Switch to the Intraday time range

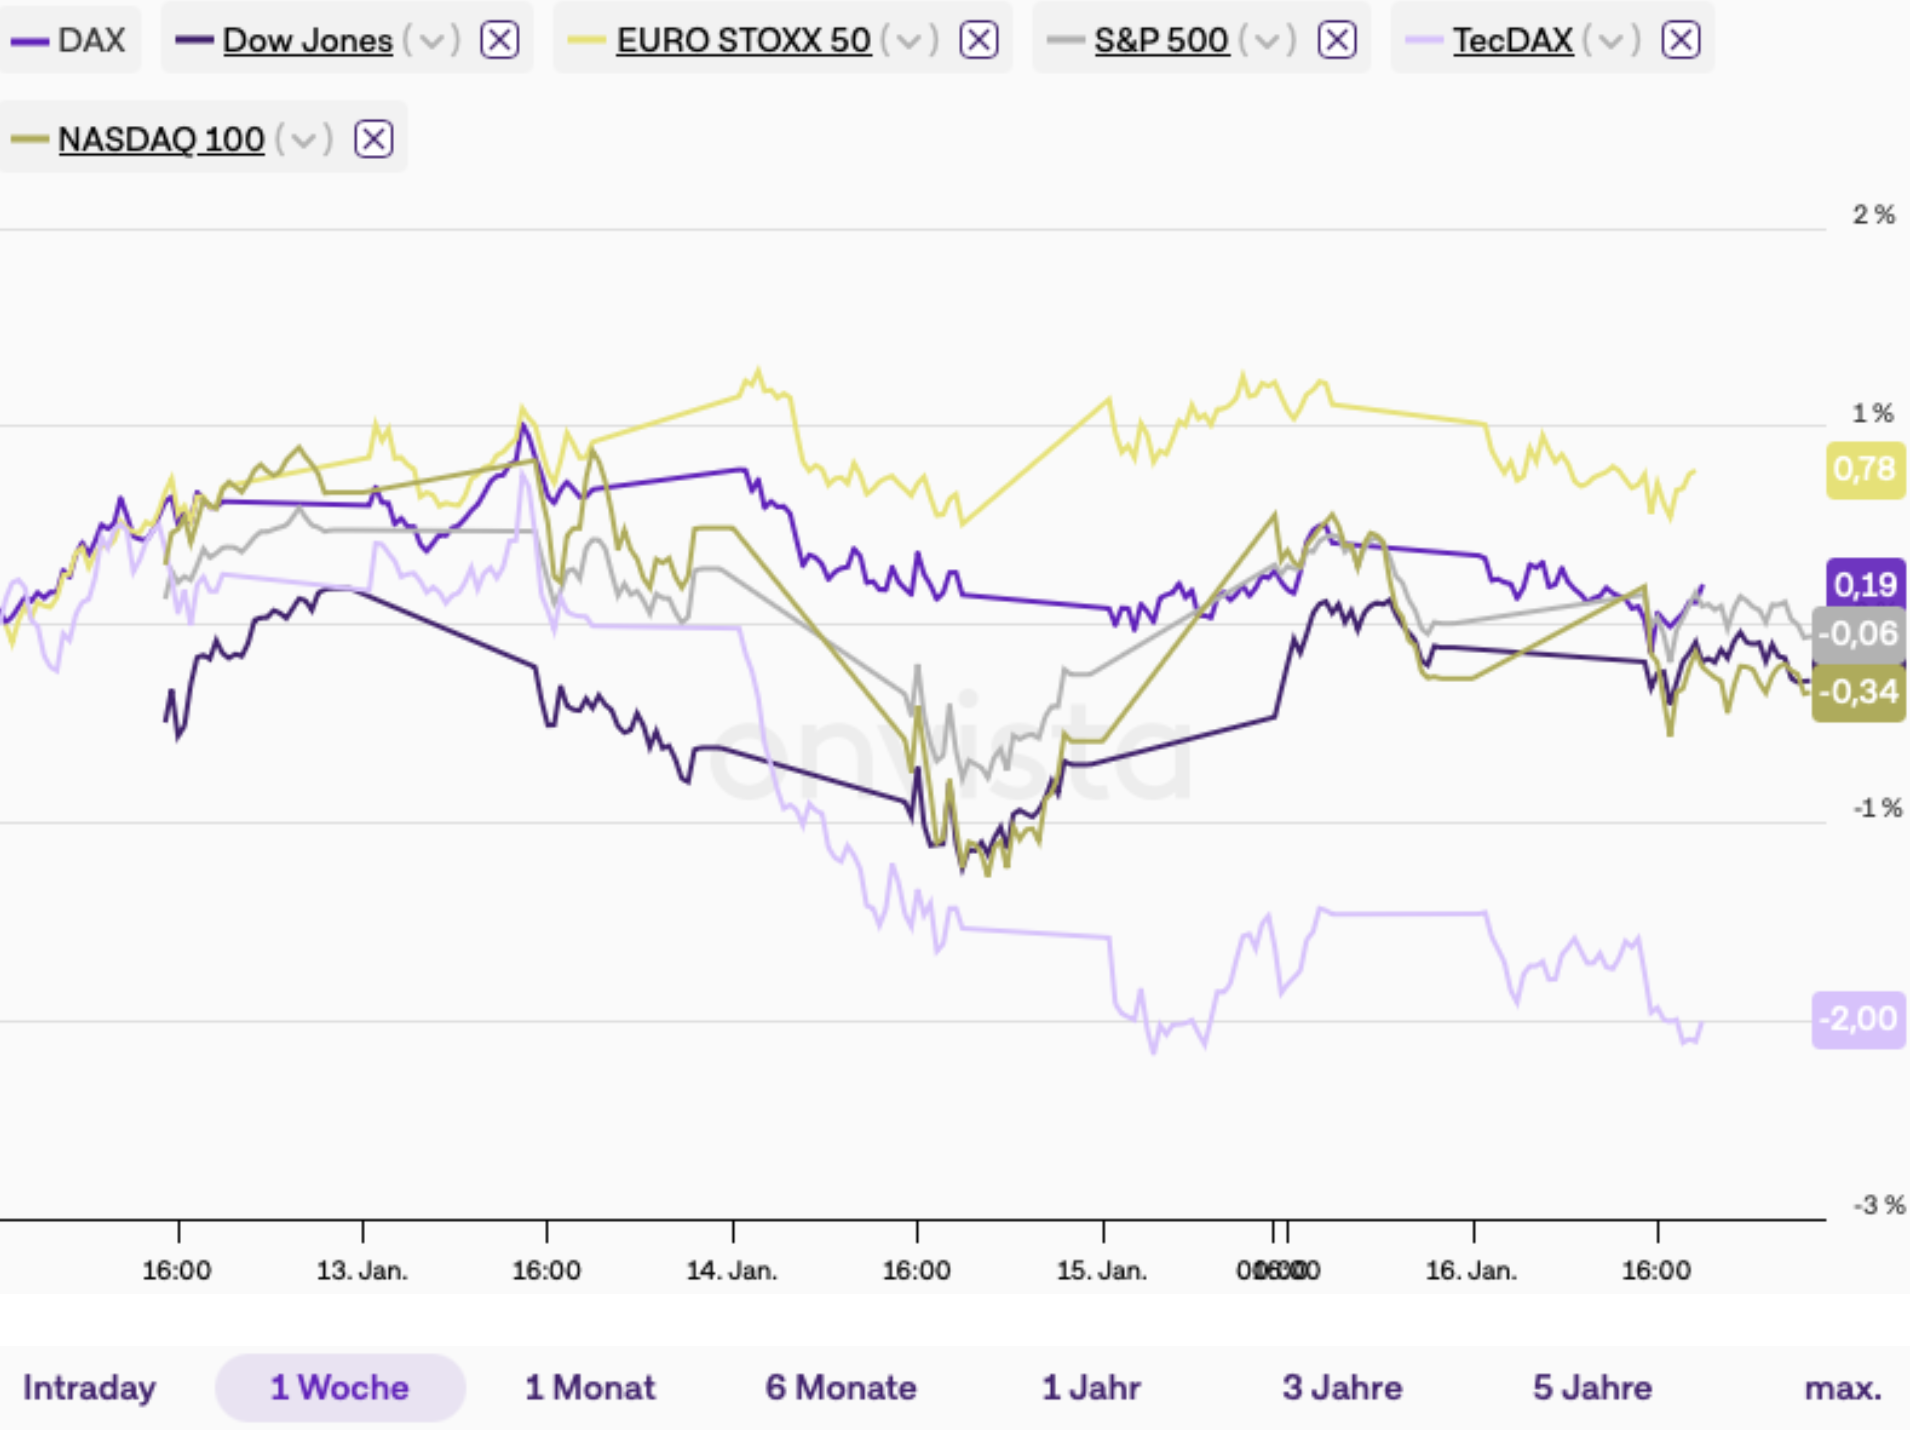[89, 1388]
